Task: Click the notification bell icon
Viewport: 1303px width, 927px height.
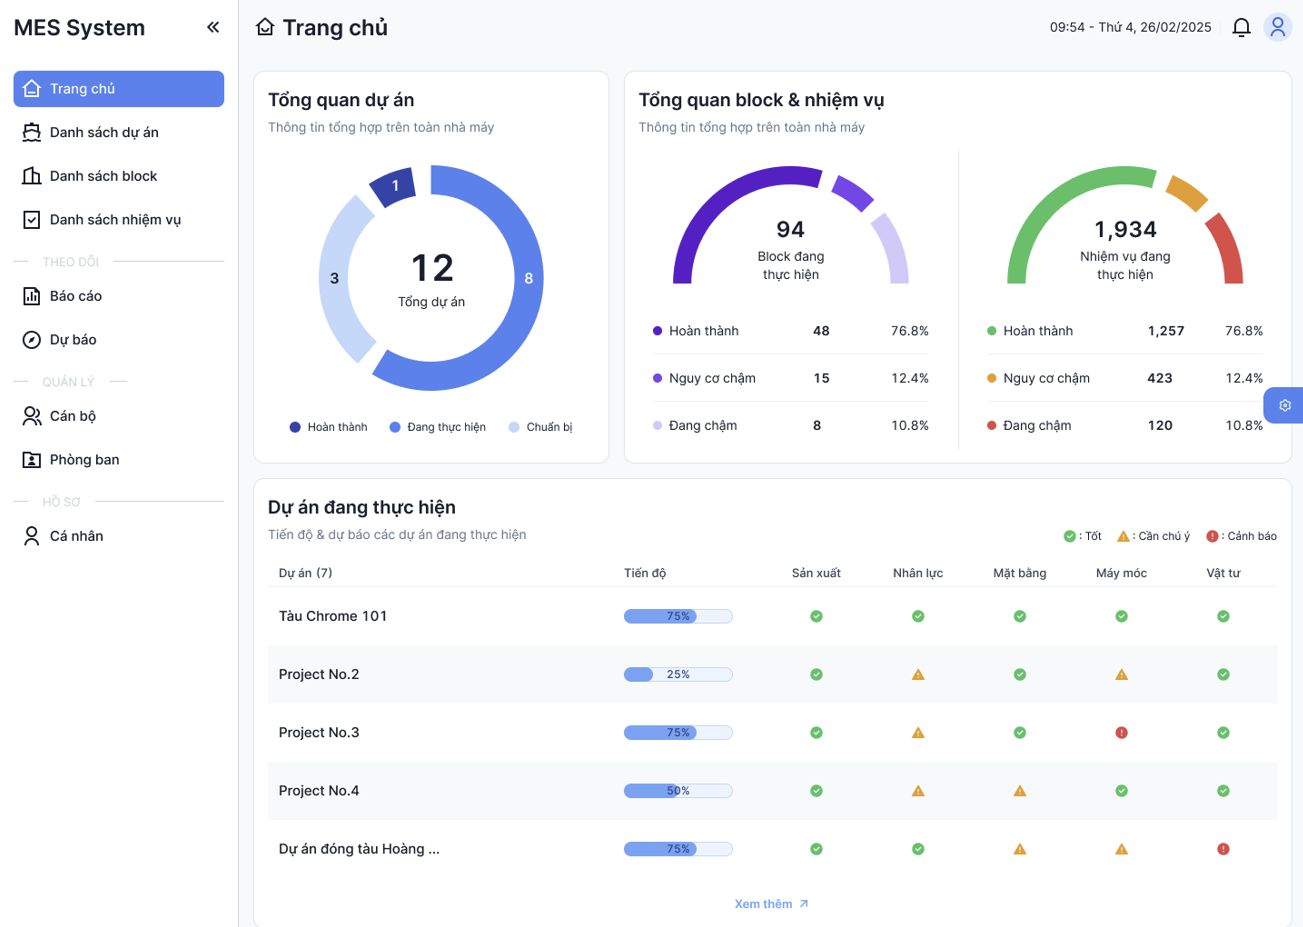Action: click(x=1241, y=28)
